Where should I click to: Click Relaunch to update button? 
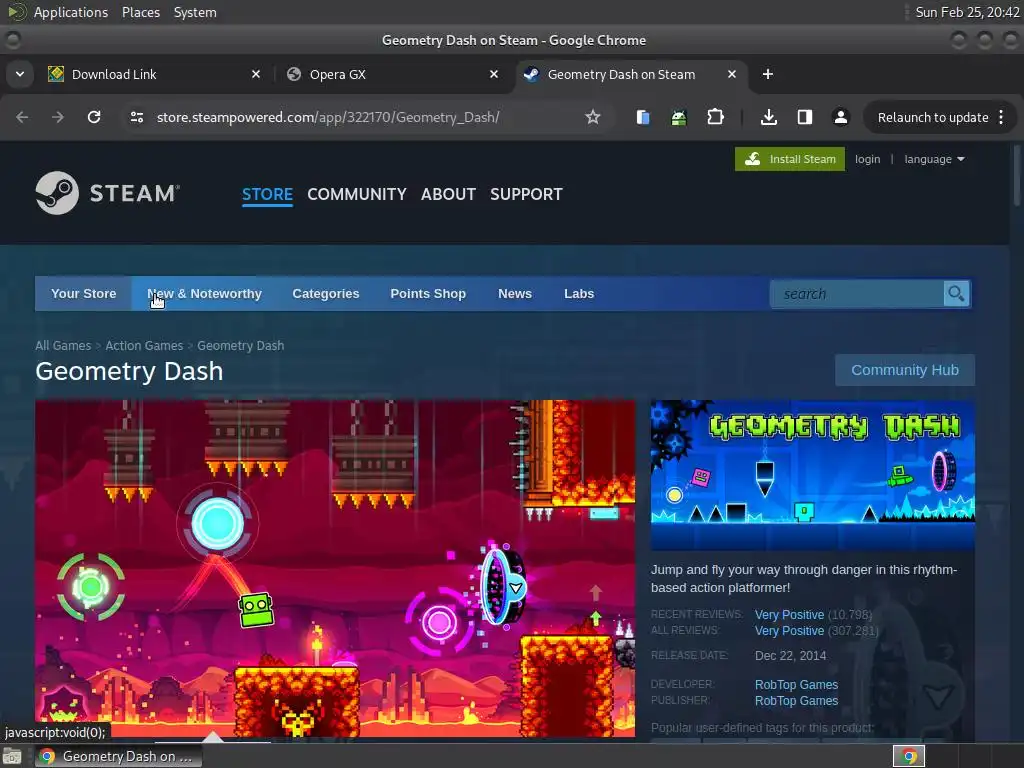933,118
